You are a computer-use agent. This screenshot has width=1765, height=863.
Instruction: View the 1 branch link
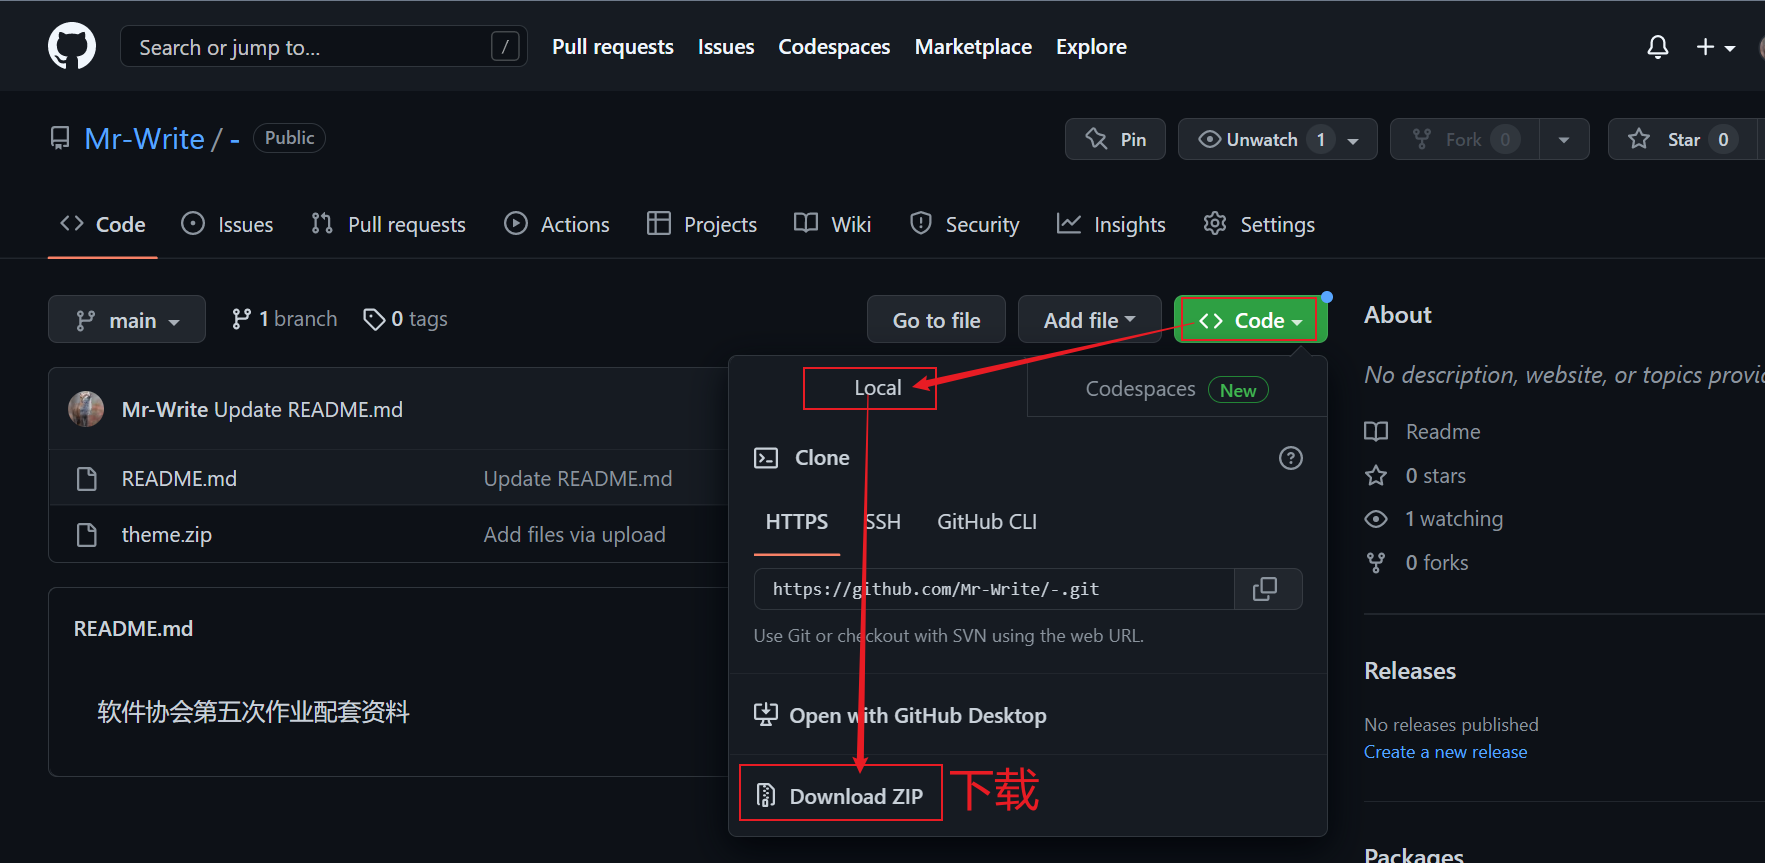(x=284, y=319)
